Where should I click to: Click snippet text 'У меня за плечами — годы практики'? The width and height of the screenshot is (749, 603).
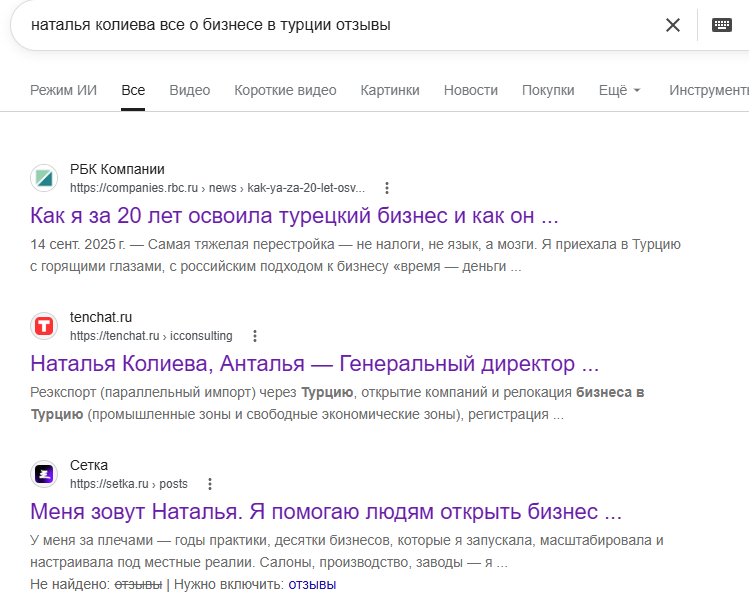pyautogui.click(x=147, y=540)
